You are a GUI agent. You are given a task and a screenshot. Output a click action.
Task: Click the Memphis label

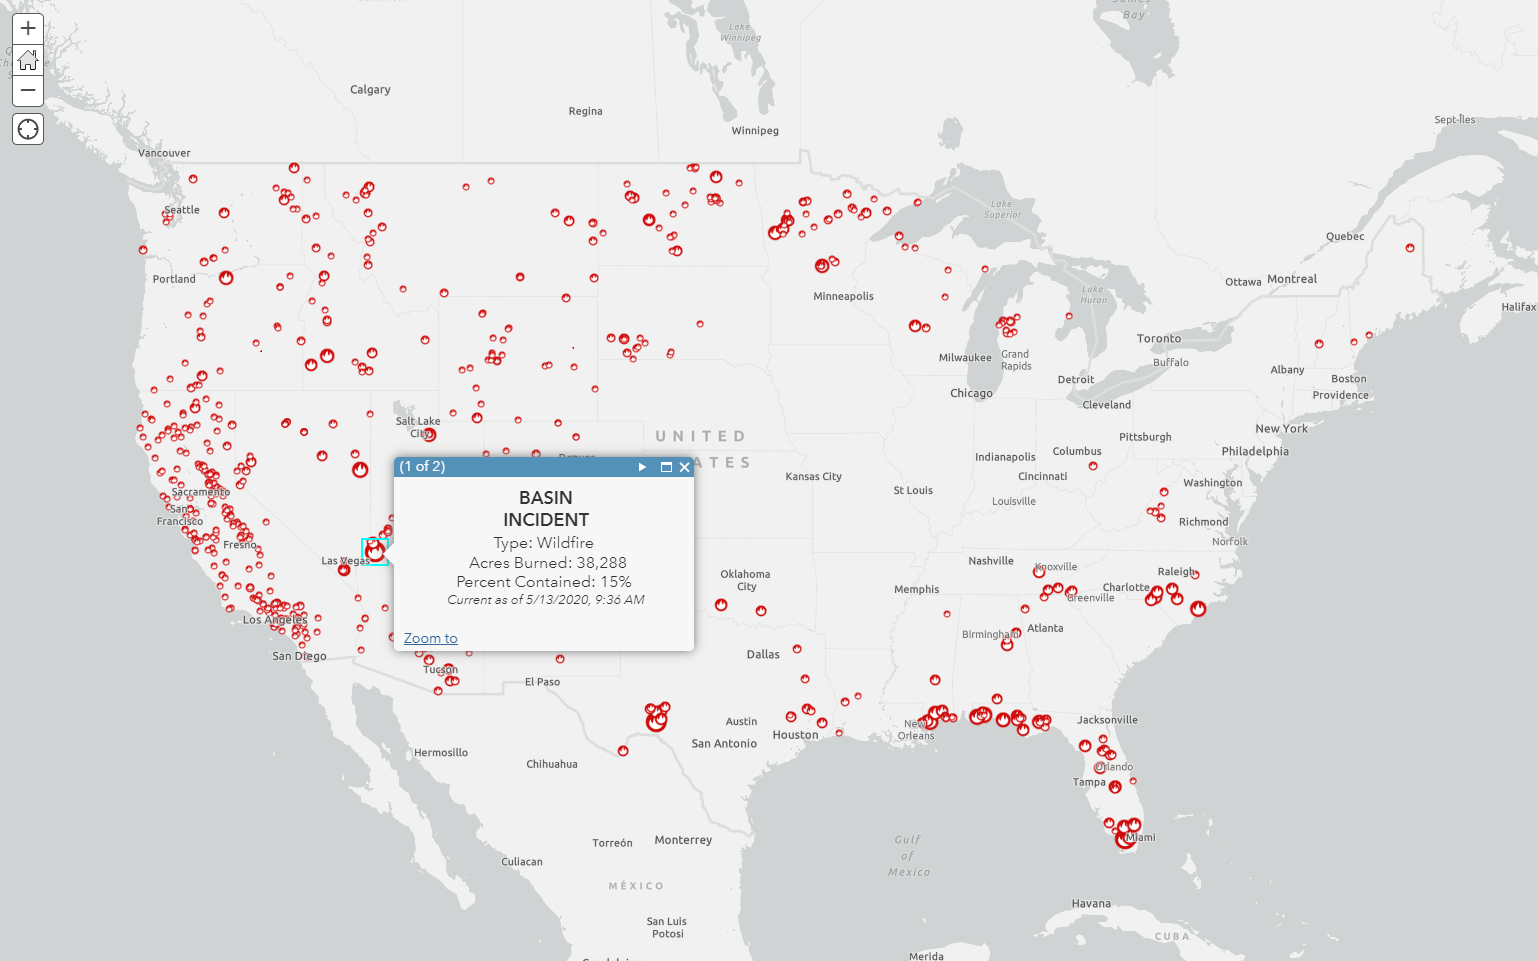[x=917, y=590]
